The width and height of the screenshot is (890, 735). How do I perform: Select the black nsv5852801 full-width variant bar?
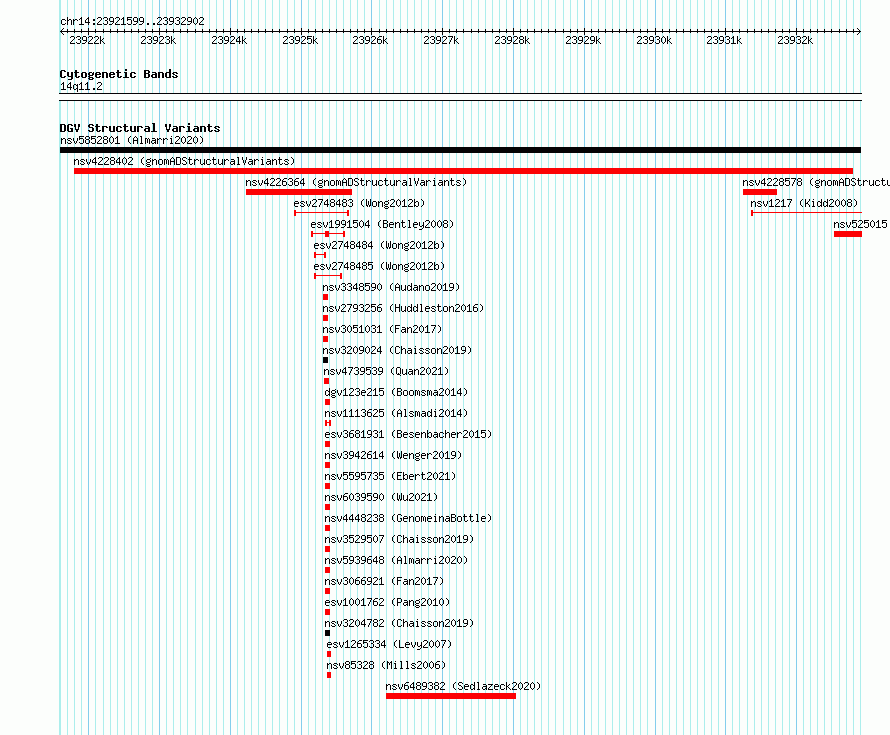tap(460, 150)
